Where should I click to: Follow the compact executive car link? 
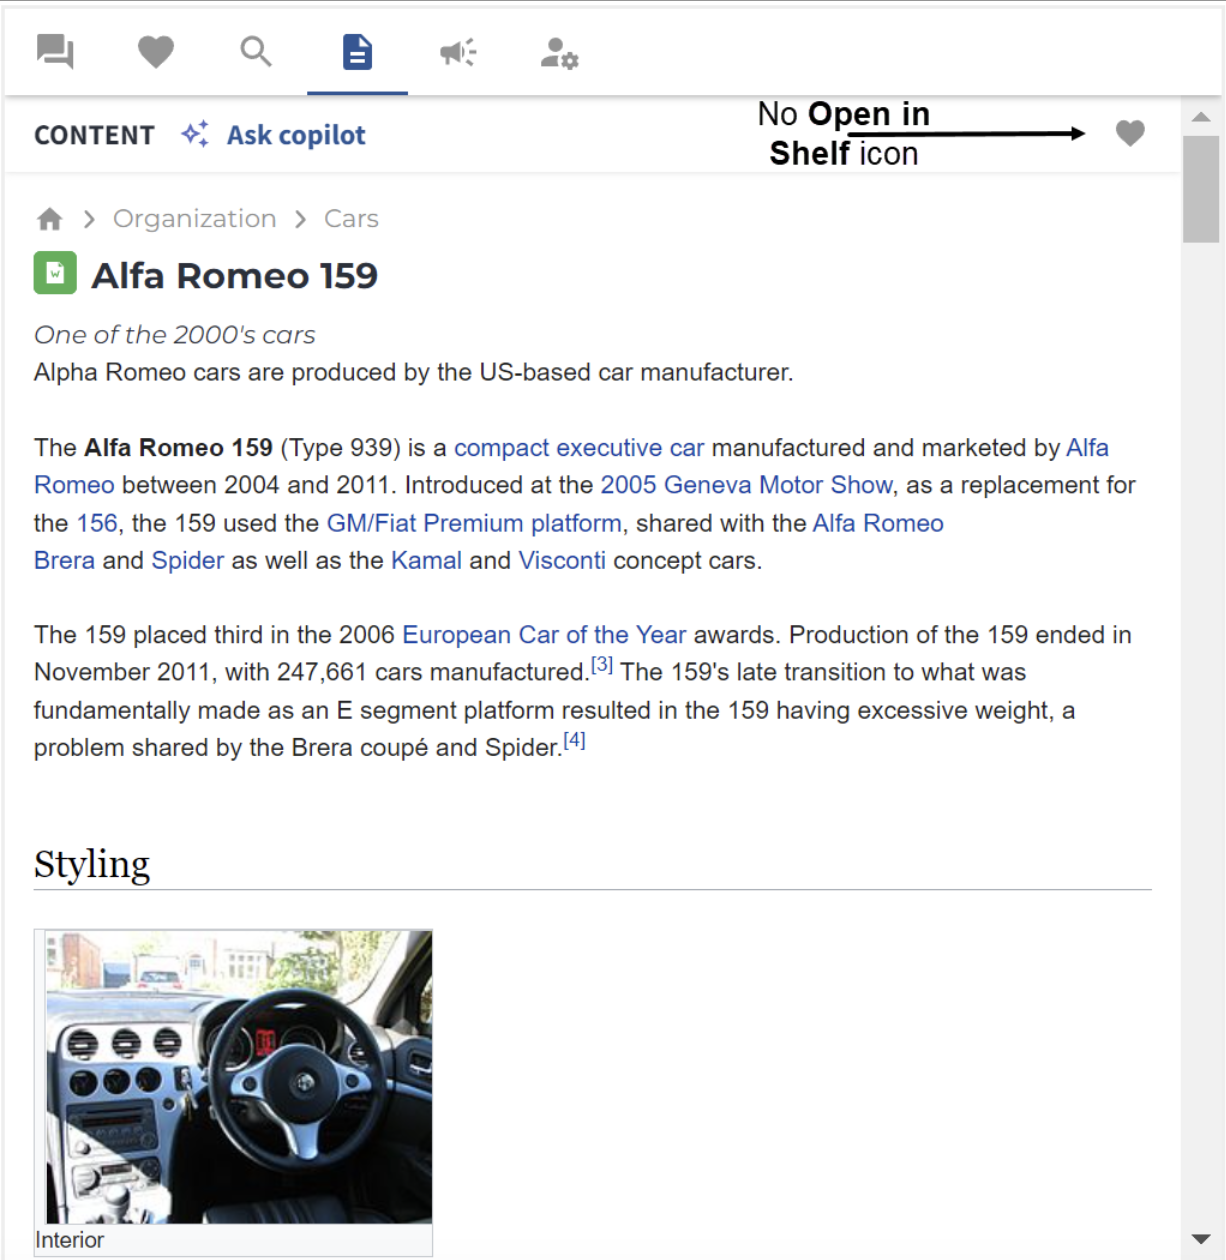pyautogui.click(x=579, y=448)
